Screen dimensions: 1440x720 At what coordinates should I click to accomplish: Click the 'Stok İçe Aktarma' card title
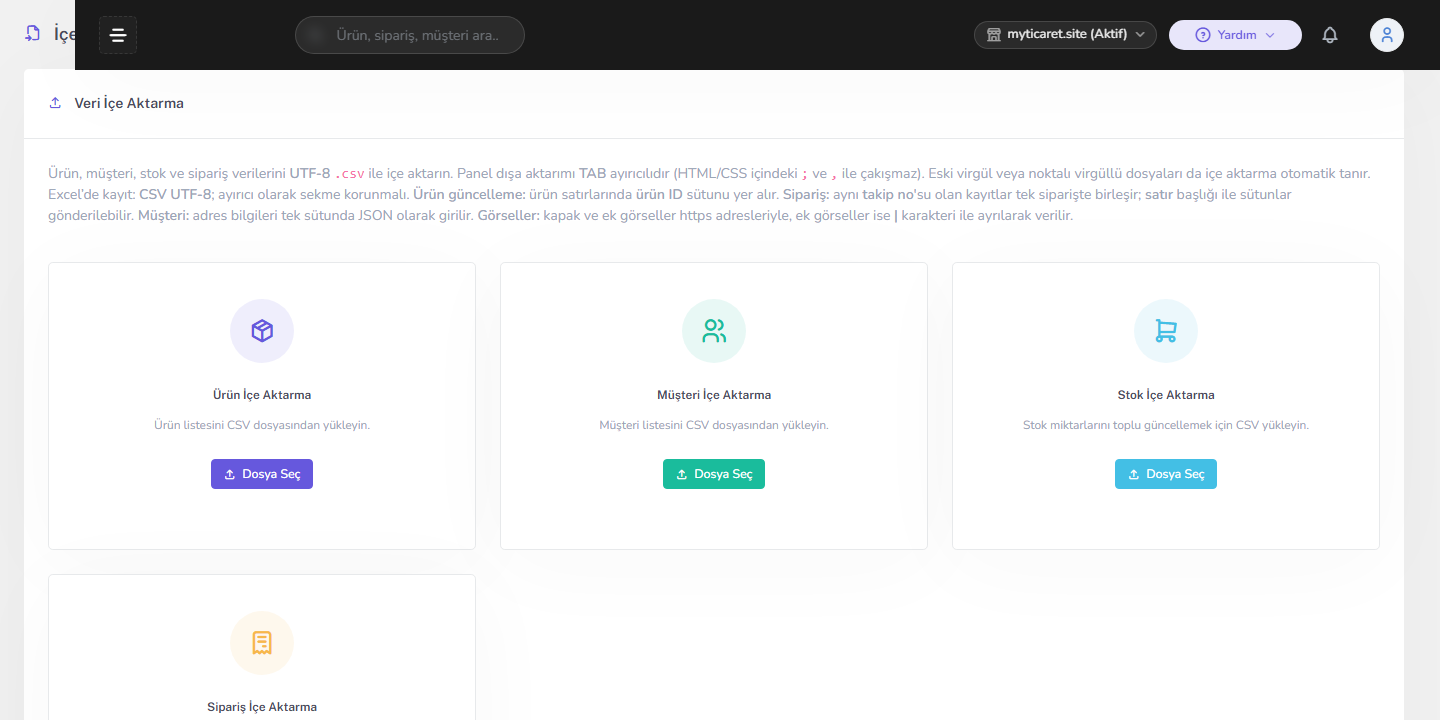[x=1166, y=395]
